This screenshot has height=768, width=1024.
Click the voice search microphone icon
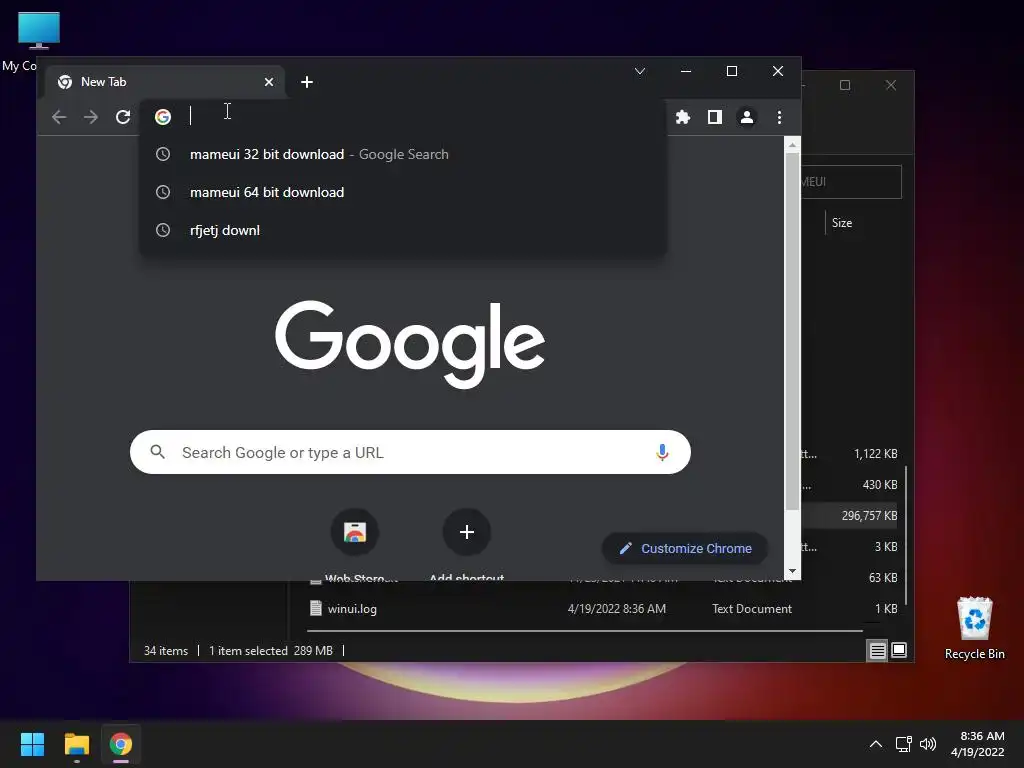[662, 452]
